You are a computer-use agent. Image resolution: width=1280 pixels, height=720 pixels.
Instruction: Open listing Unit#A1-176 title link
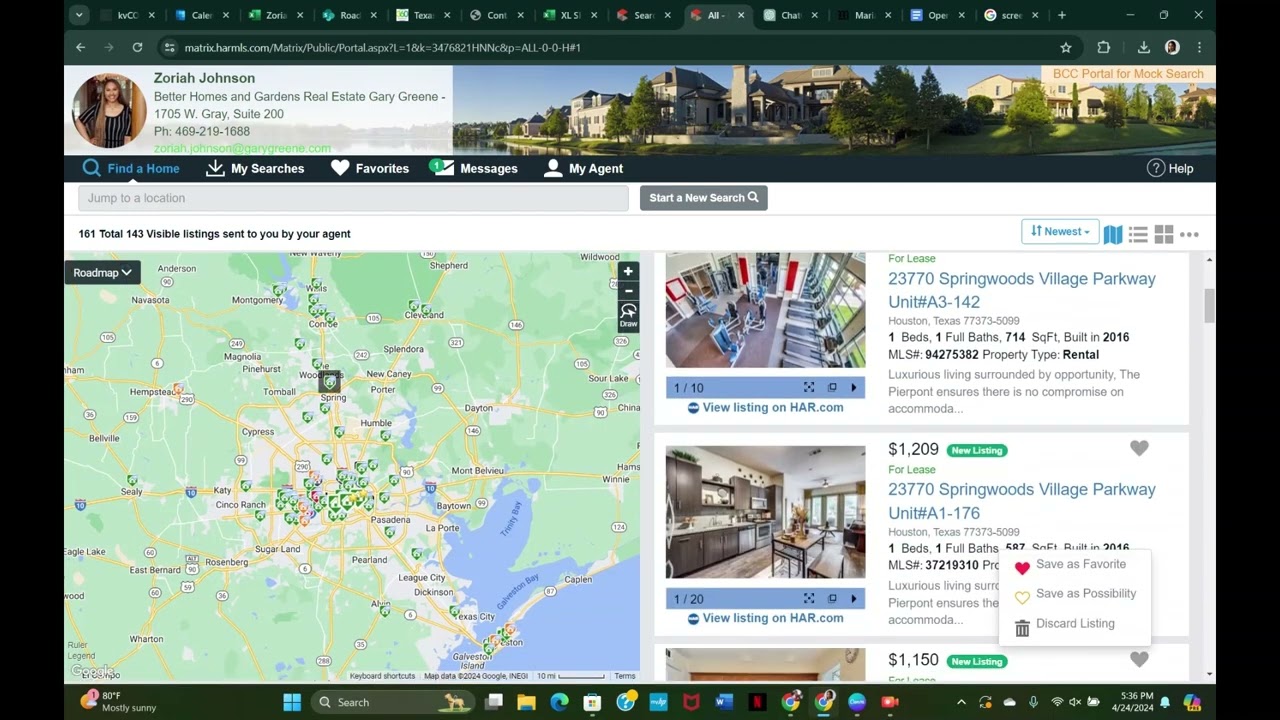(1022, 501)
